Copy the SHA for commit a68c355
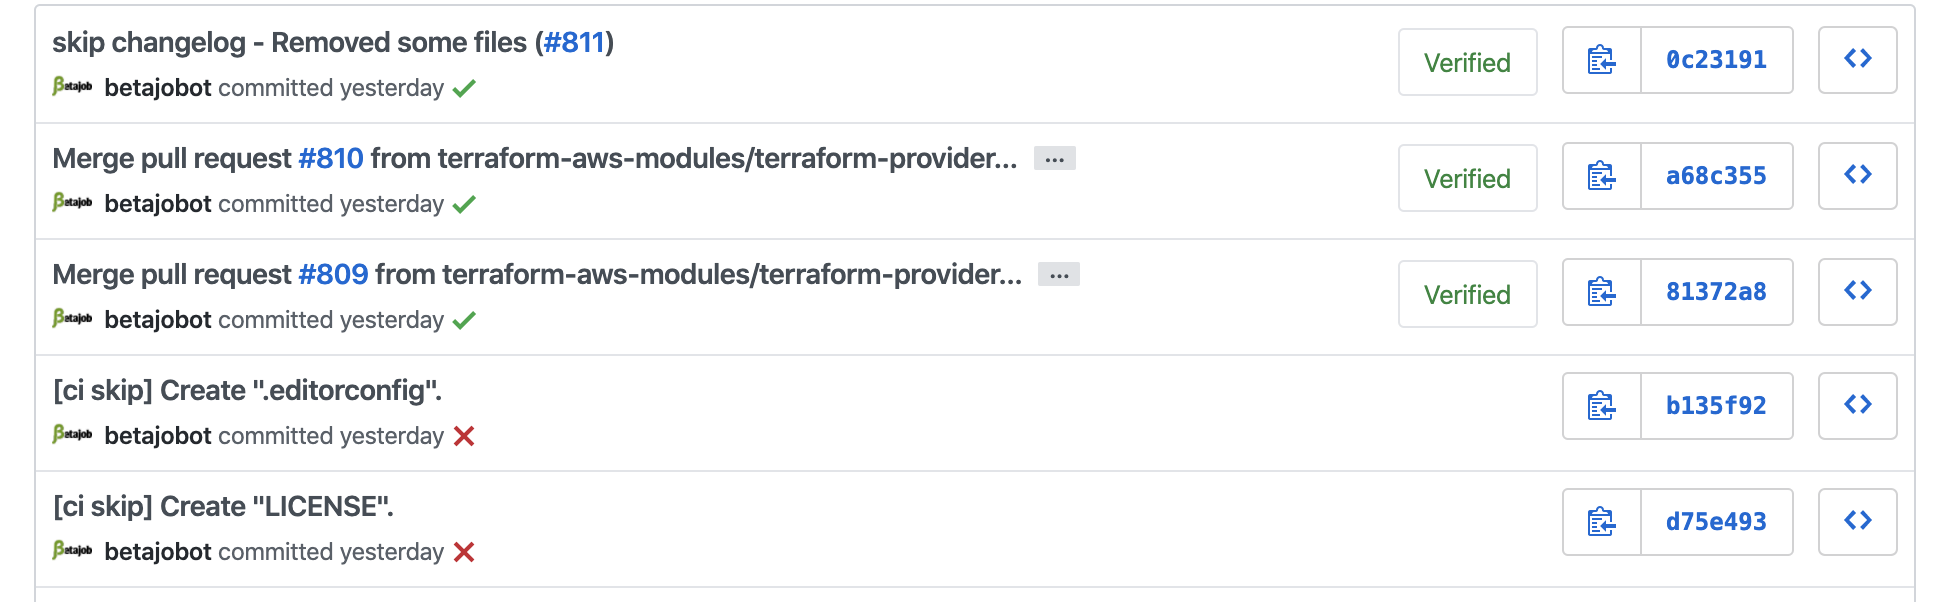 coord(1601,176)
